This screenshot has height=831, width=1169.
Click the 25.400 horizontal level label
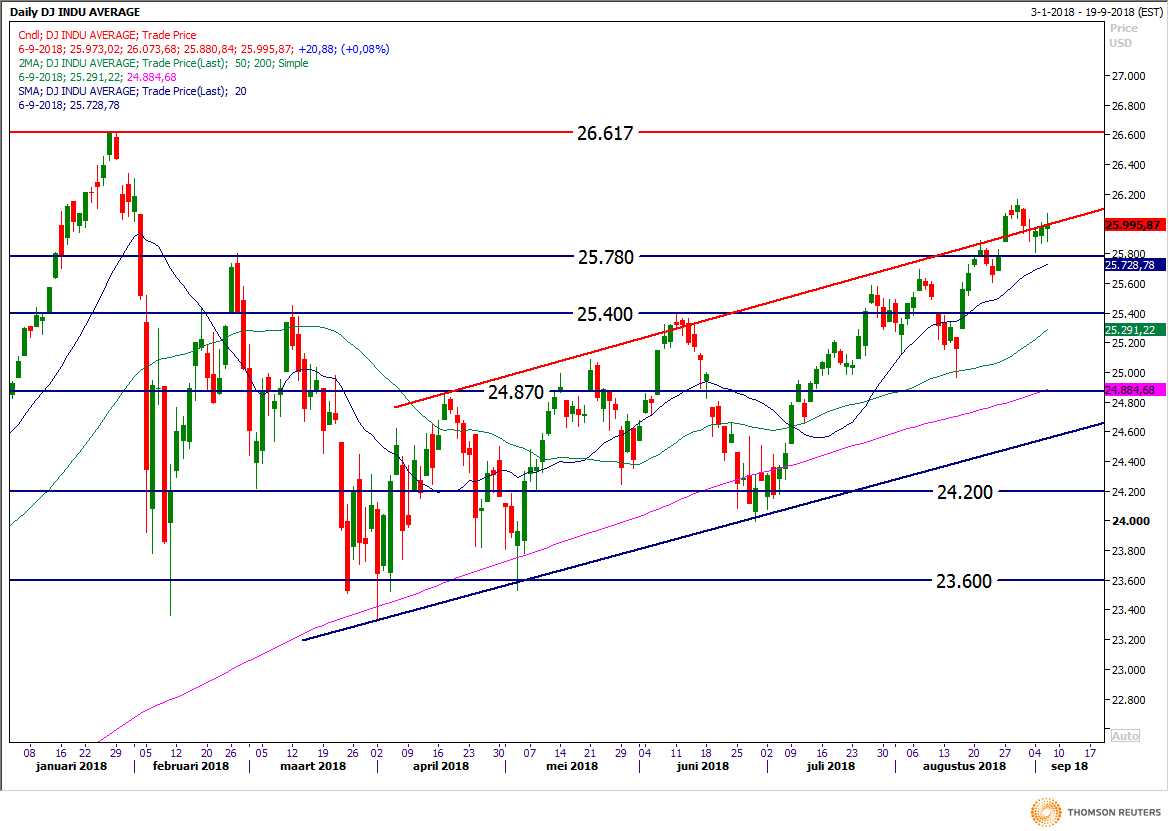[605, 314]
